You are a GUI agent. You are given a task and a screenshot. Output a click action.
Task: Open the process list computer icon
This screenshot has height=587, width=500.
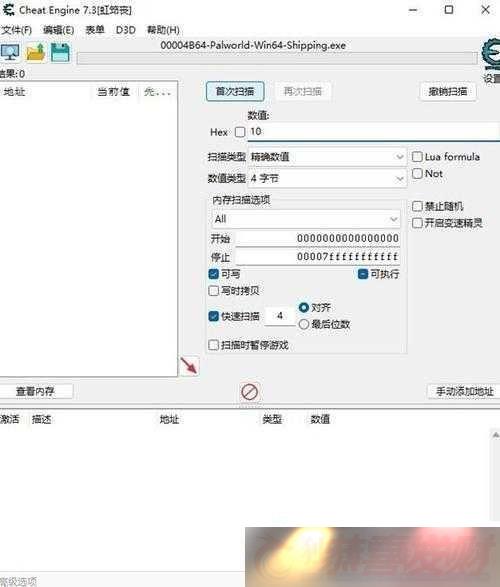(x=10, y=52)
